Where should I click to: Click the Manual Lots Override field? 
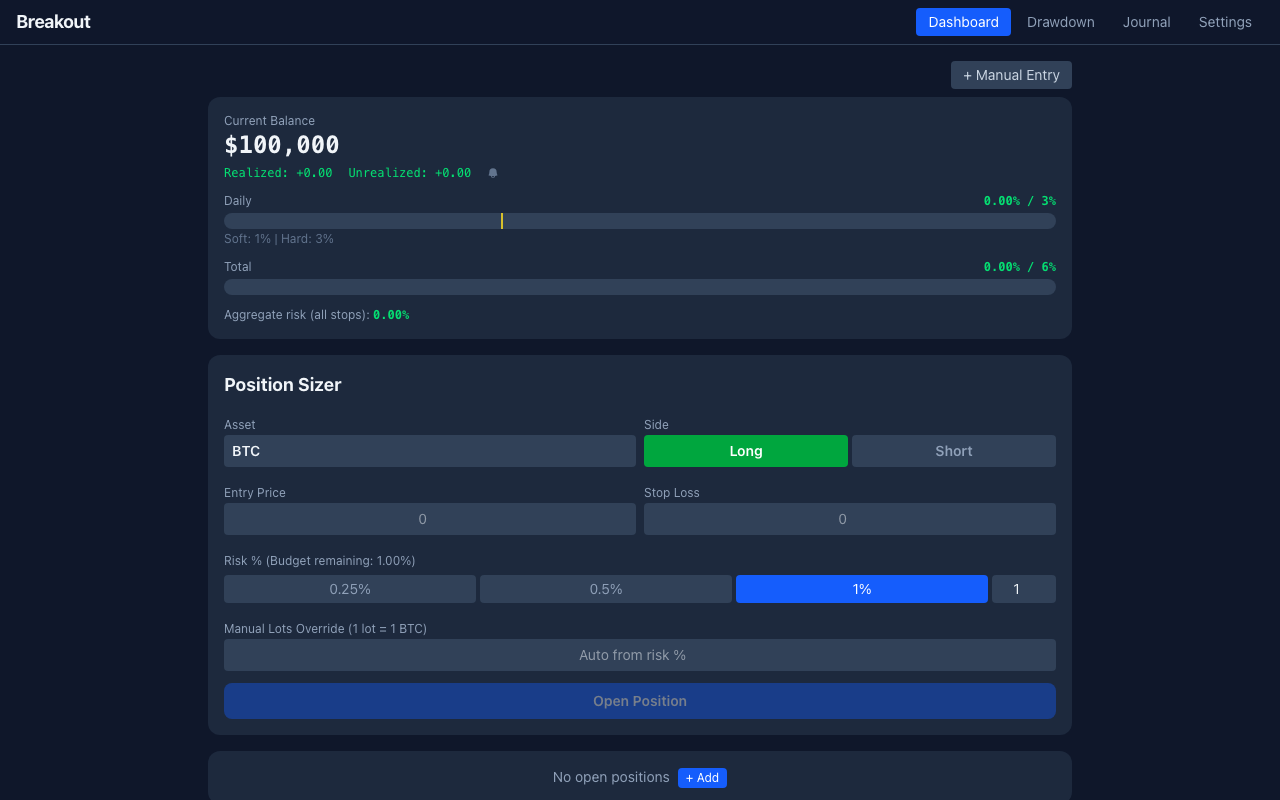pos(640,655)
